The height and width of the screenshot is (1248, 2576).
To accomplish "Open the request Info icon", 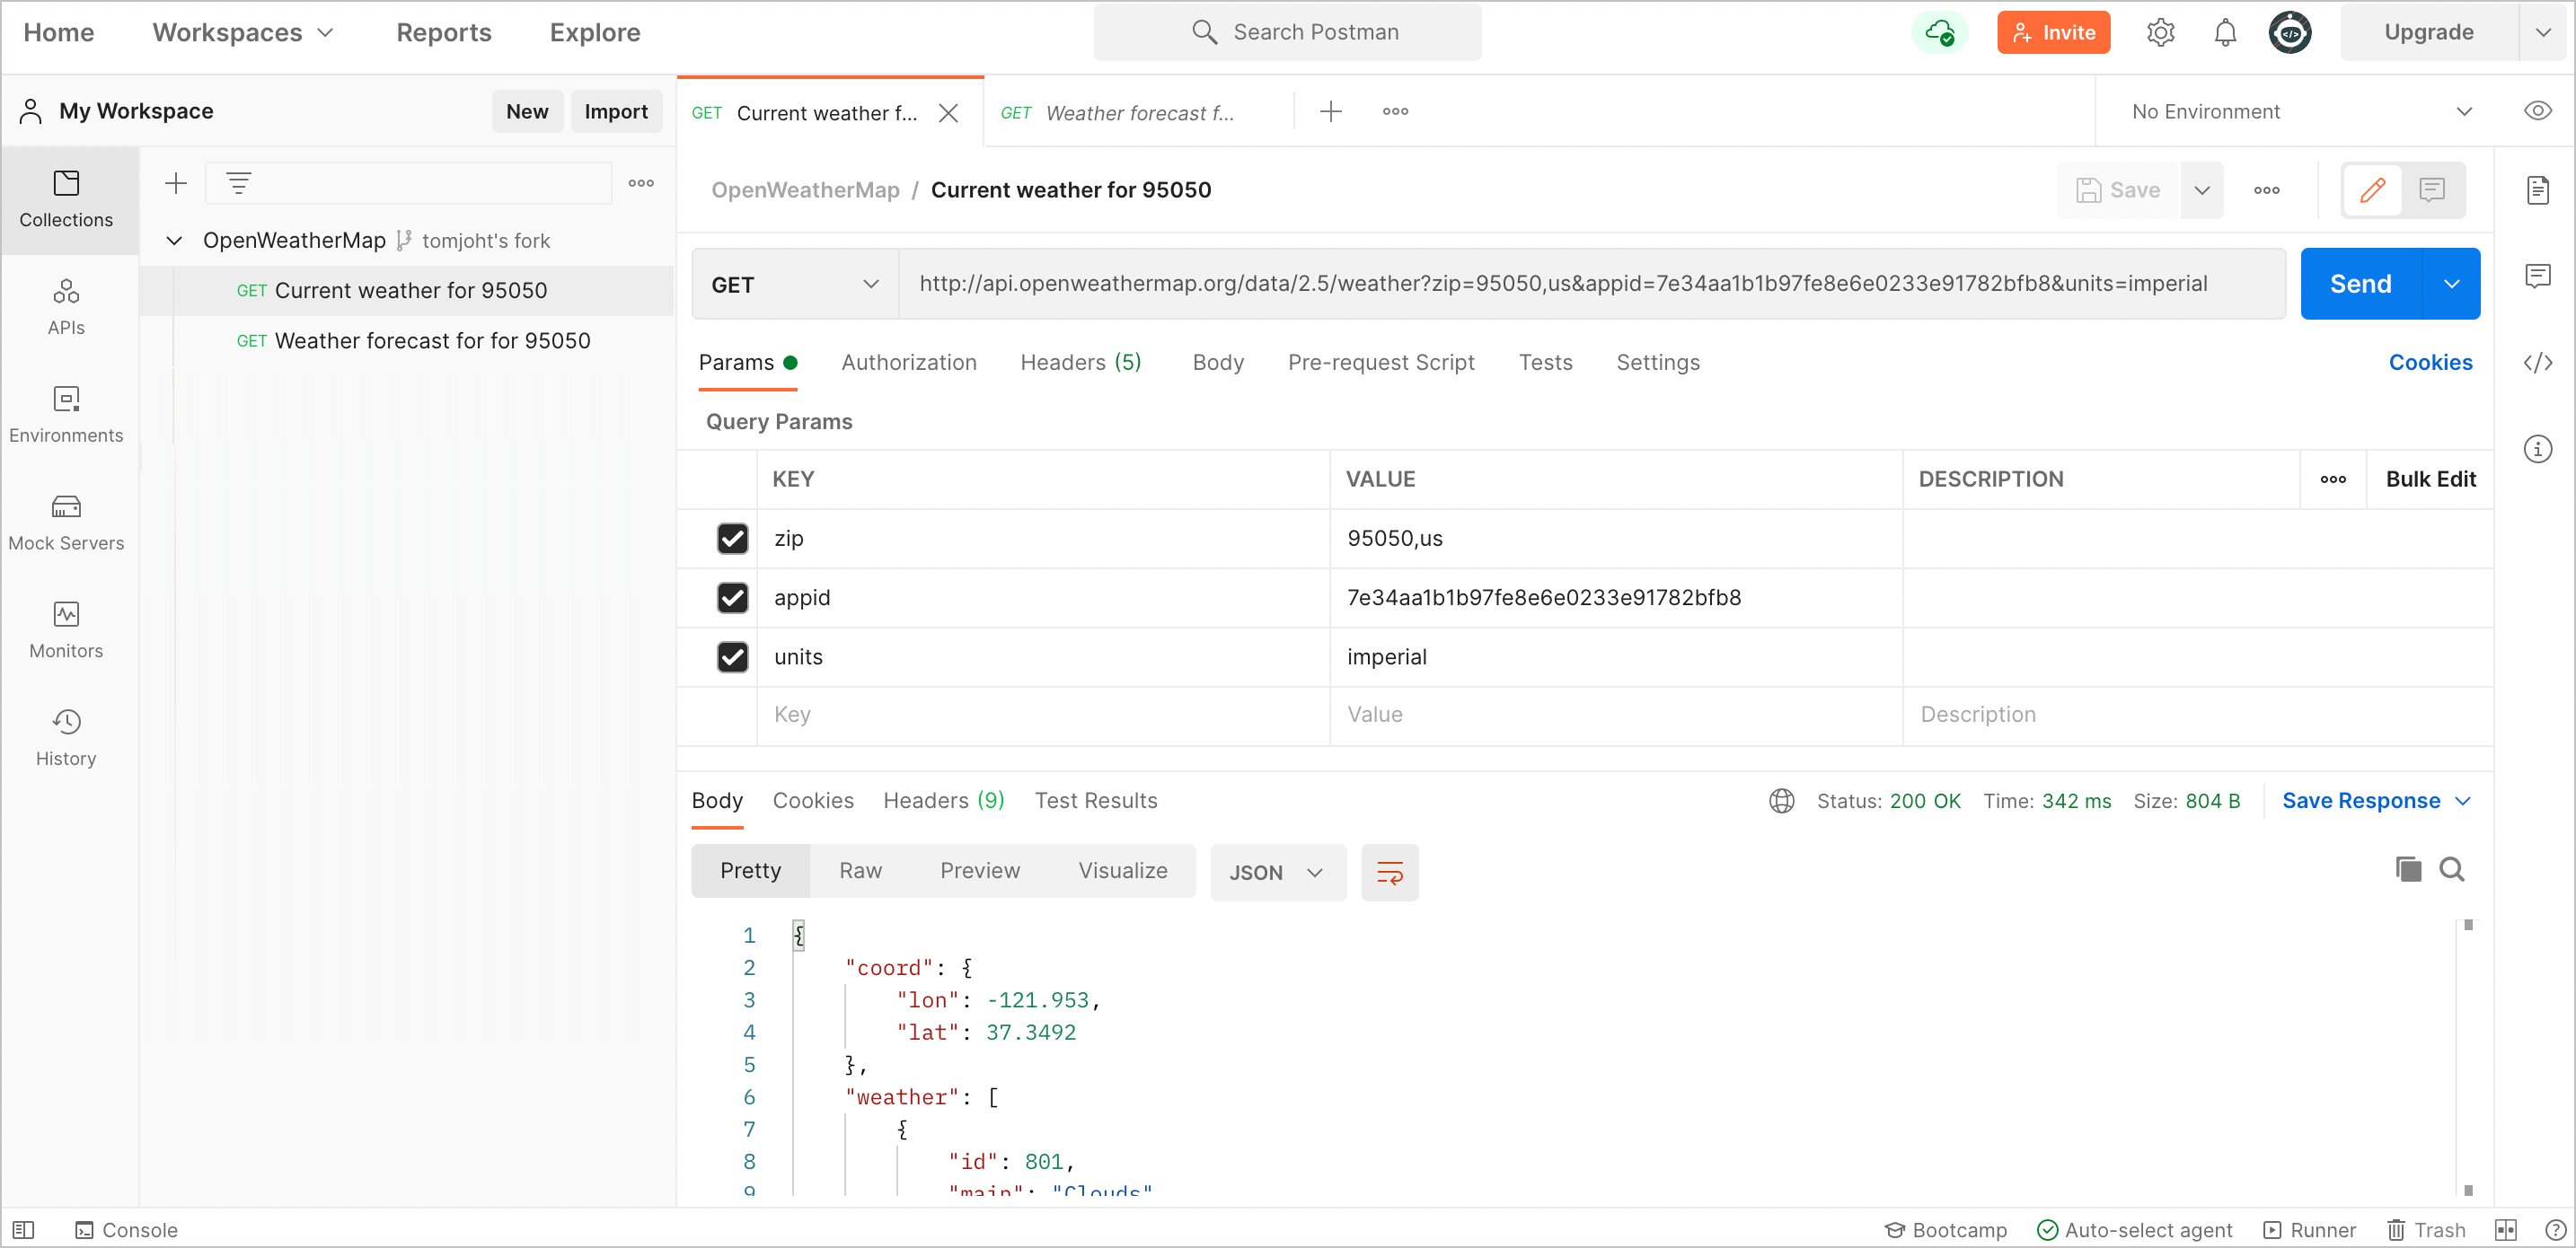I will point(2537,449).
